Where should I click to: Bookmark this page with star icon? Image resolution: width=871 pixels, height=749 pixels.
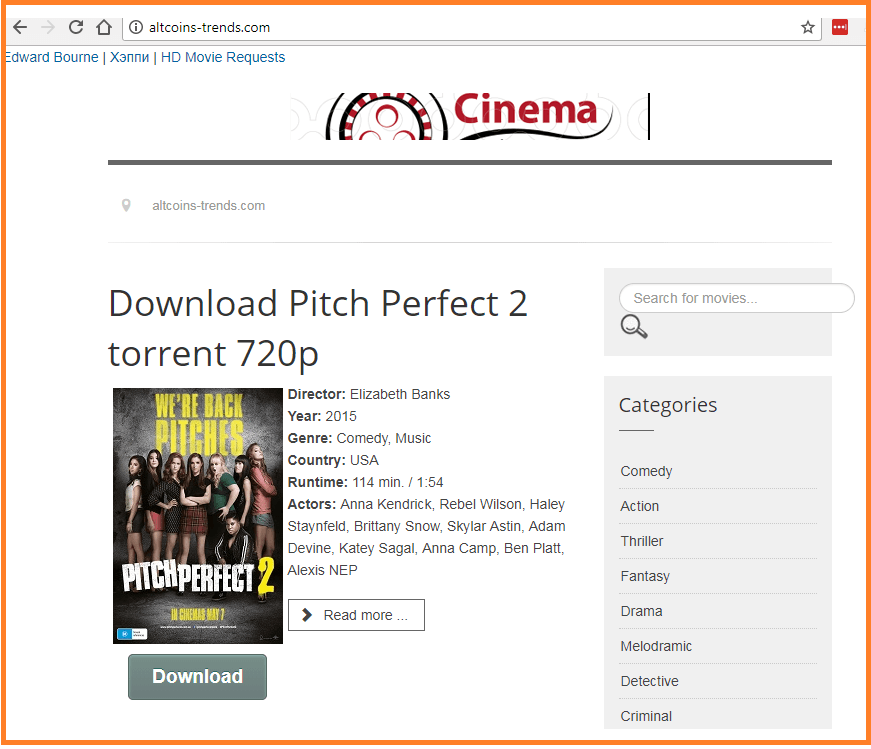coord(808,27)
